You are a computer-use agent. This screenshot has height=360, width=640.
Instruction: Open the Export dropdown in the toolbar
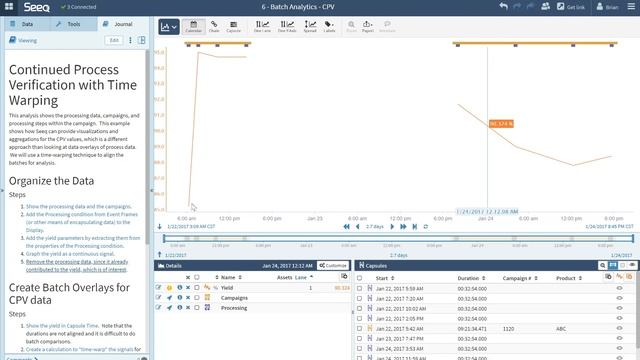click(x=367, y=27)
